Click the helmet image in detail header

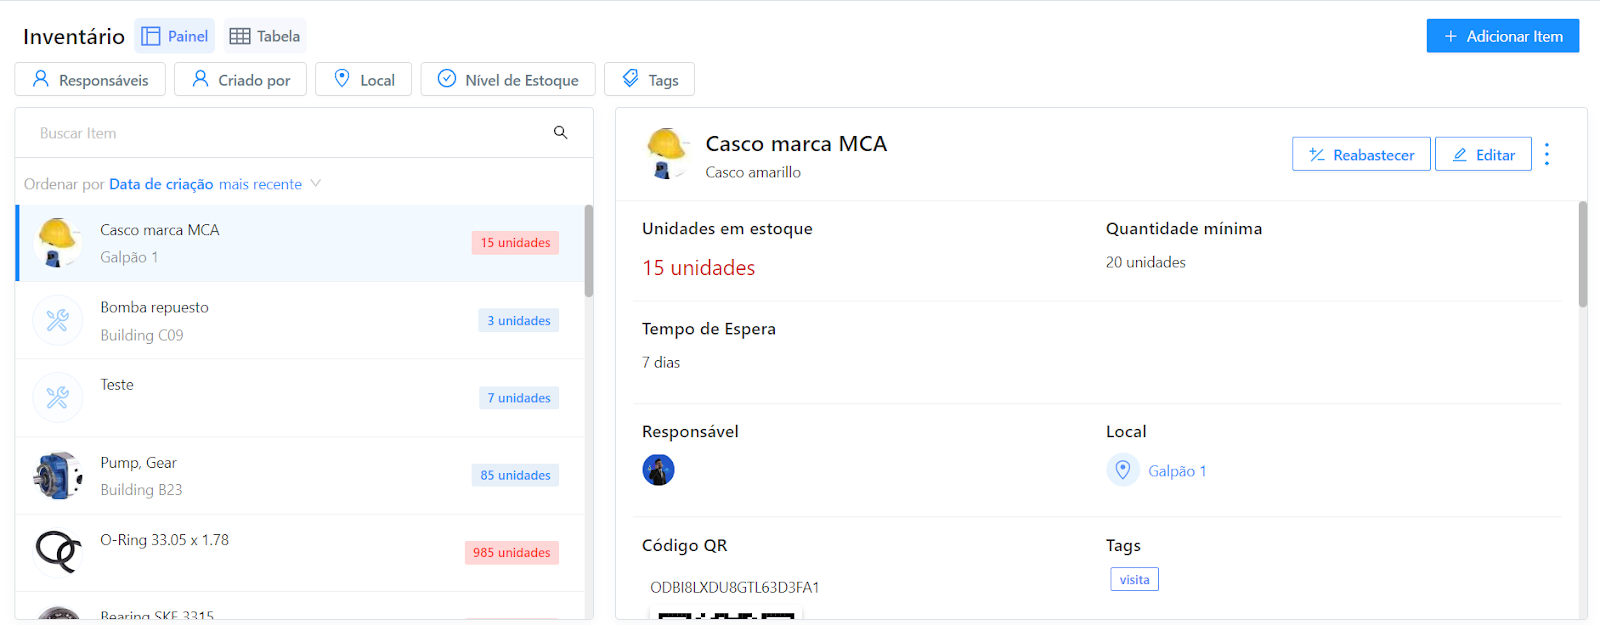pyautogui.click(x=666, y=154)
